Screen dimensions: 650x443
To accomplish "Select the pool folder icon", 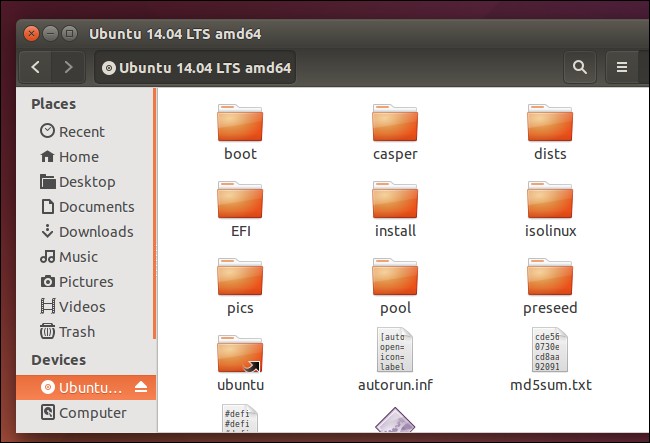I will click(395, 277).
